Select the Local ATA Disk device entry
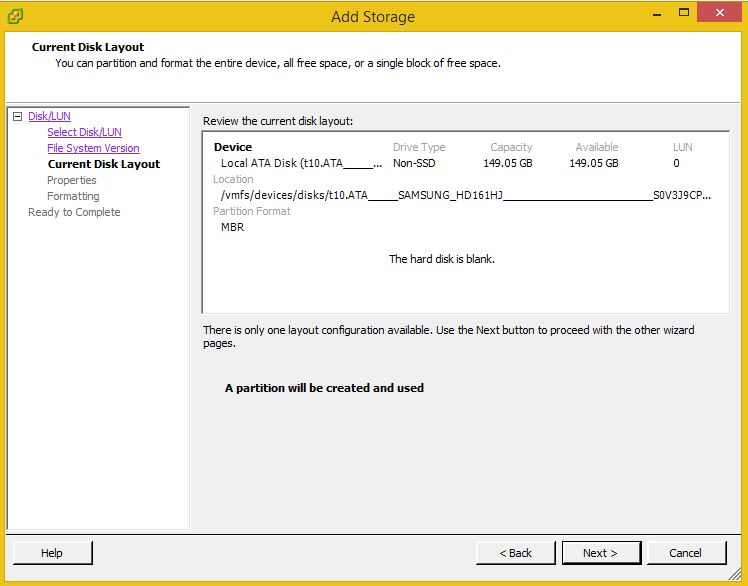The width and height of the screenshot is (748, 586). [x=300, y=163]
